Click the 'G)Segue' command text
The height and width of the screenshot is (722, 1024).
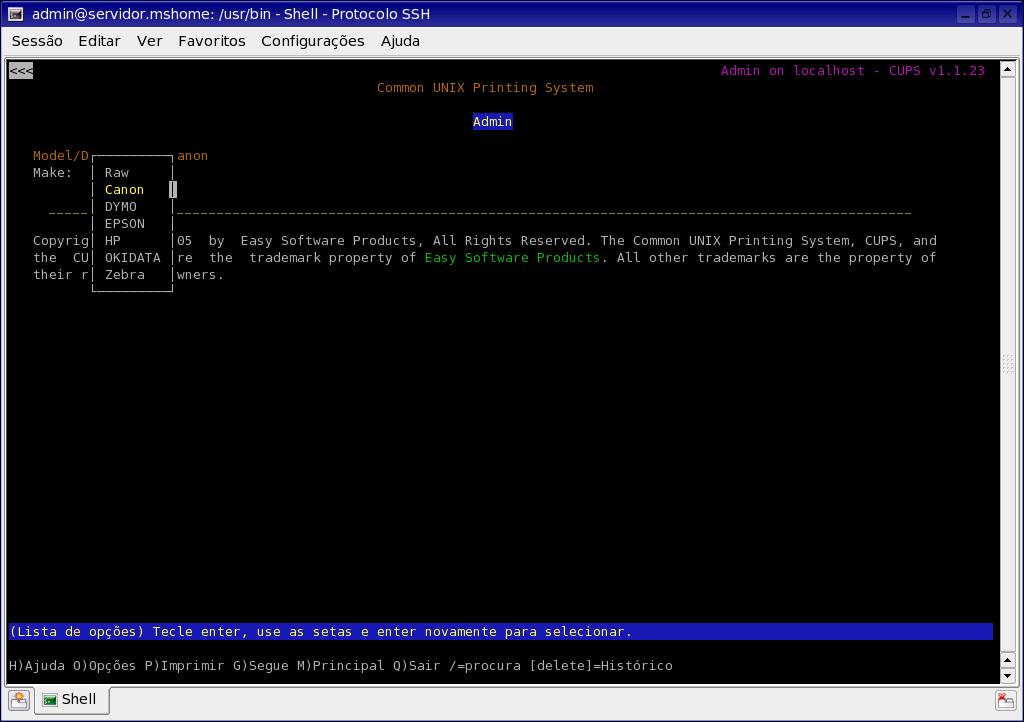[x=261, y=666]
